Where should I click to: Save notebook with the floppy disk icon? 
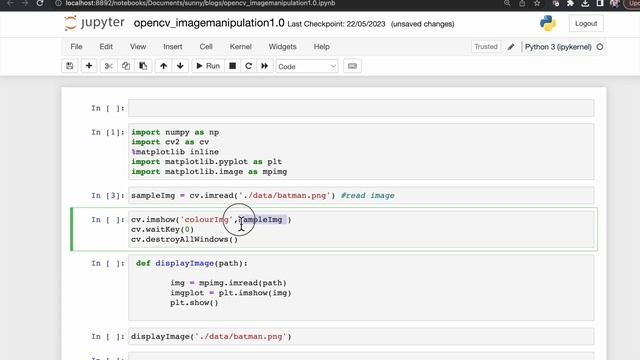(70, 66)
